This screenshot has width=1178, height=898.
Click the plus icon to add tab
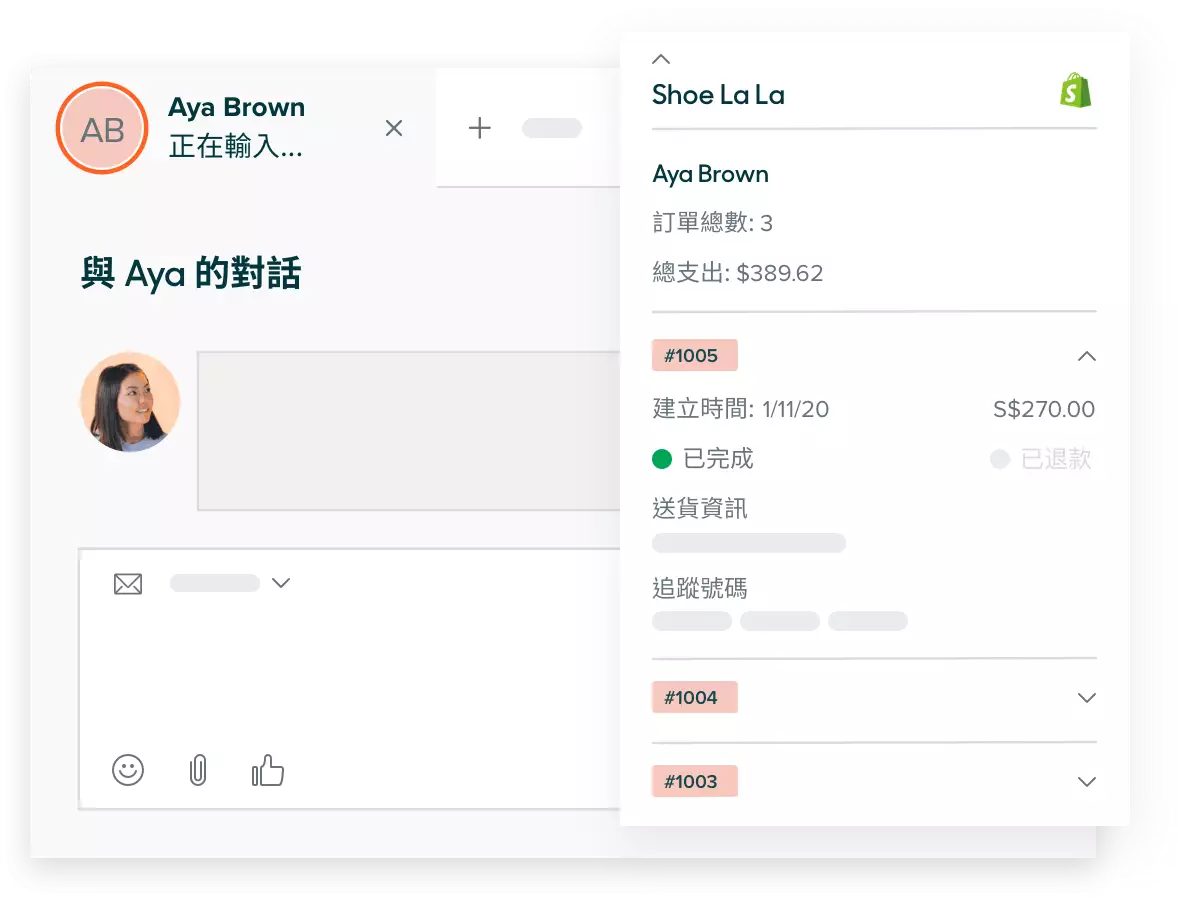tap(480, 128)
